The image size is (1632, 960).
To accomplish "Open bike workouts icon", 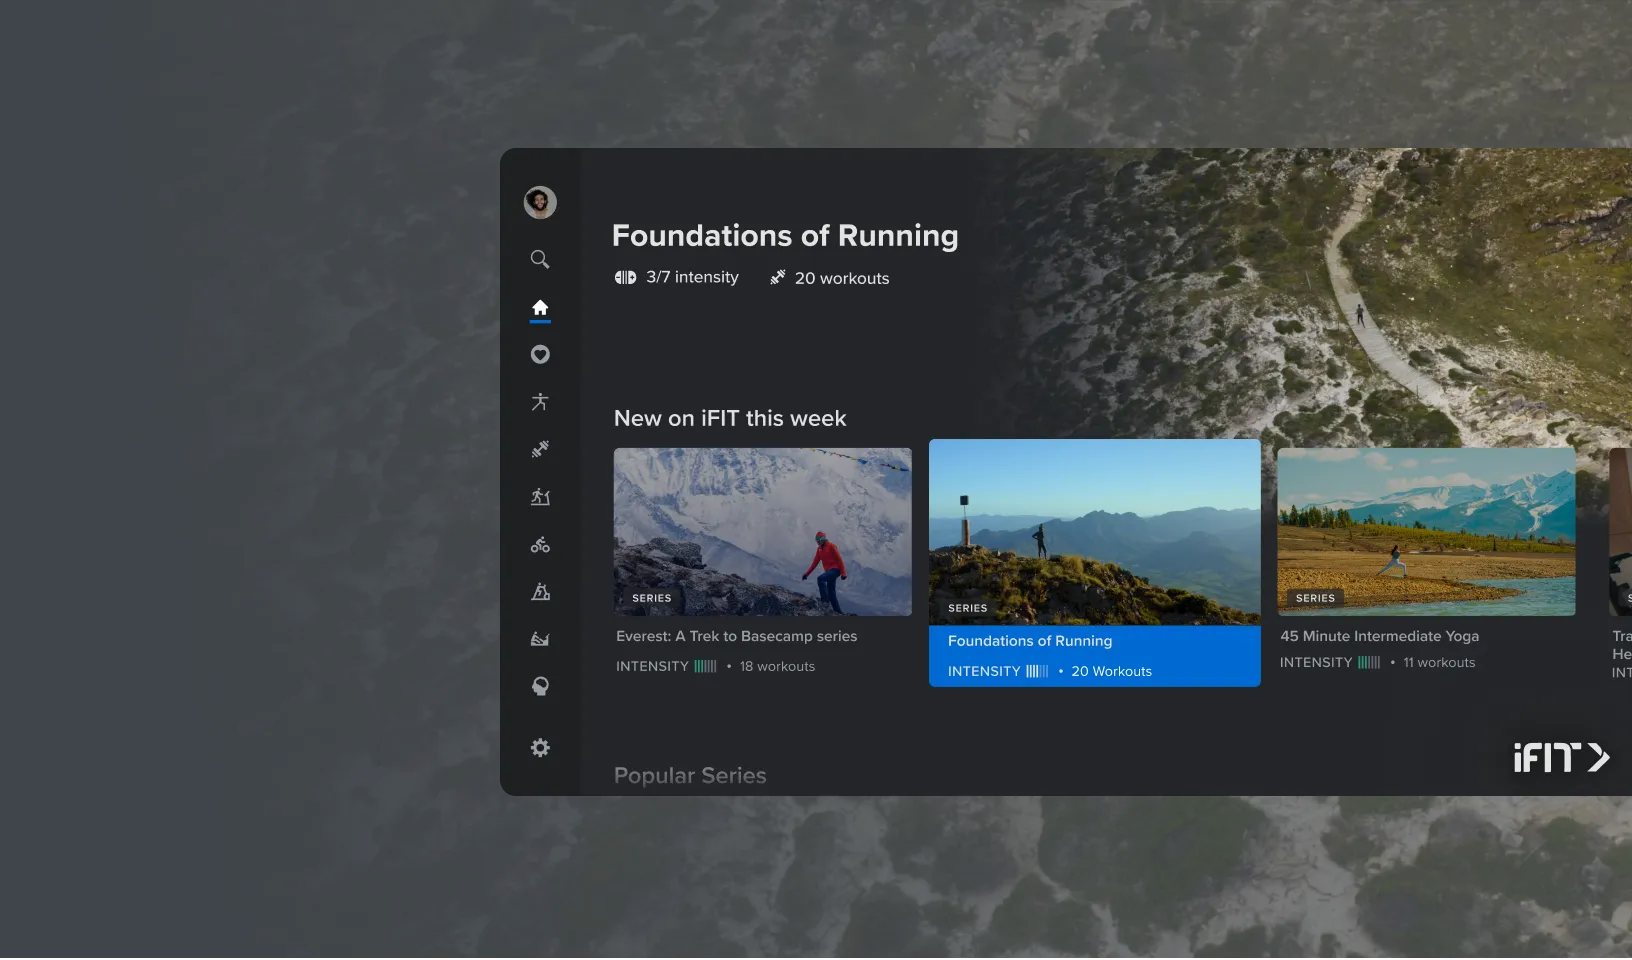I will (x=540, y=545).
